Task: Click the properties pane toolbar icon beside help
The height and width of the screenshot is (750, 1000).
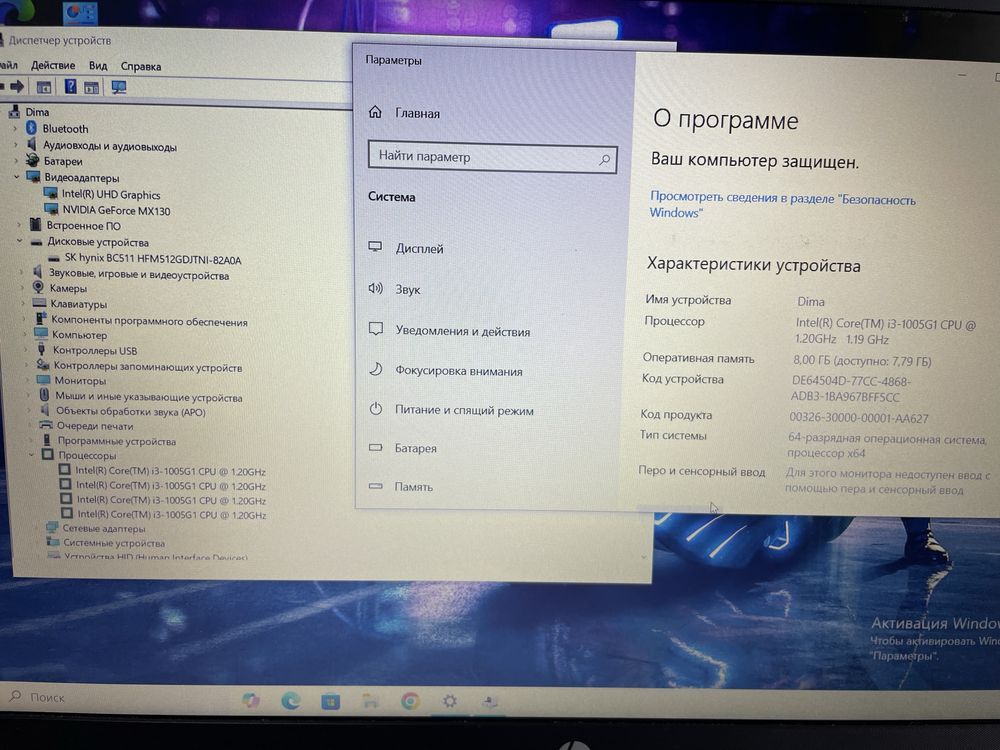Action: coord(92,87)
